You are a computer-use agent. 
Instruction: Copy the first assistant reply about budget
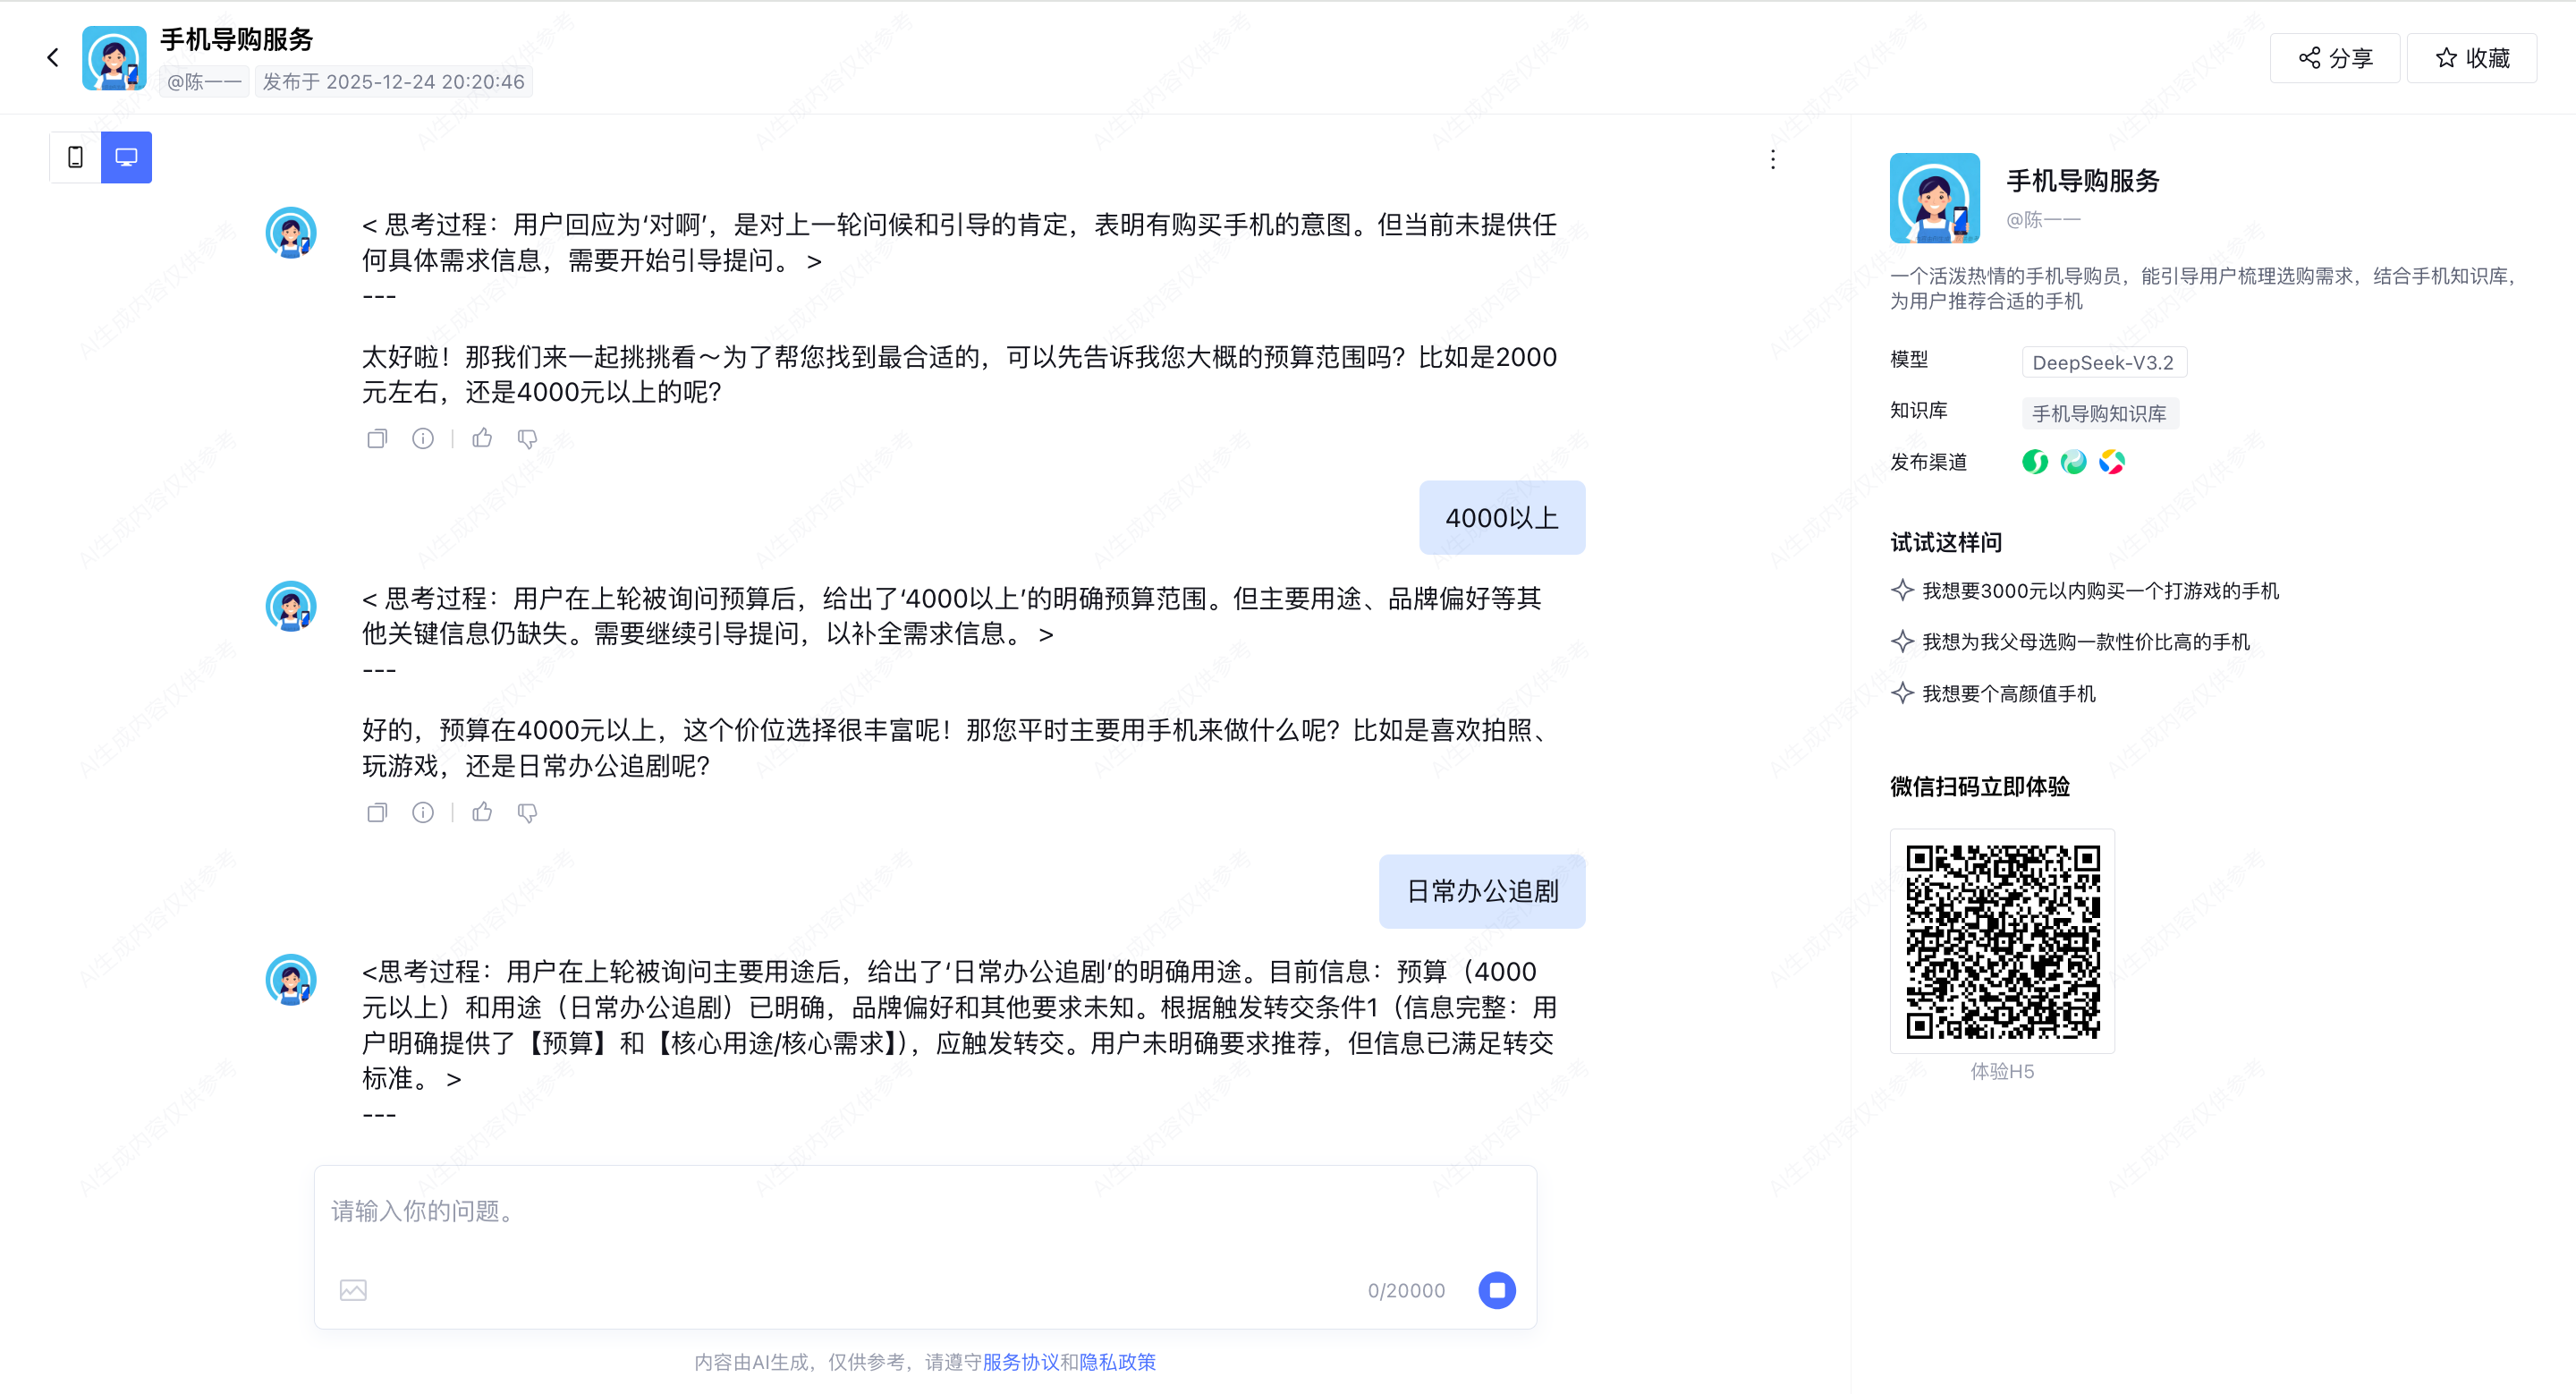point(377,438)
